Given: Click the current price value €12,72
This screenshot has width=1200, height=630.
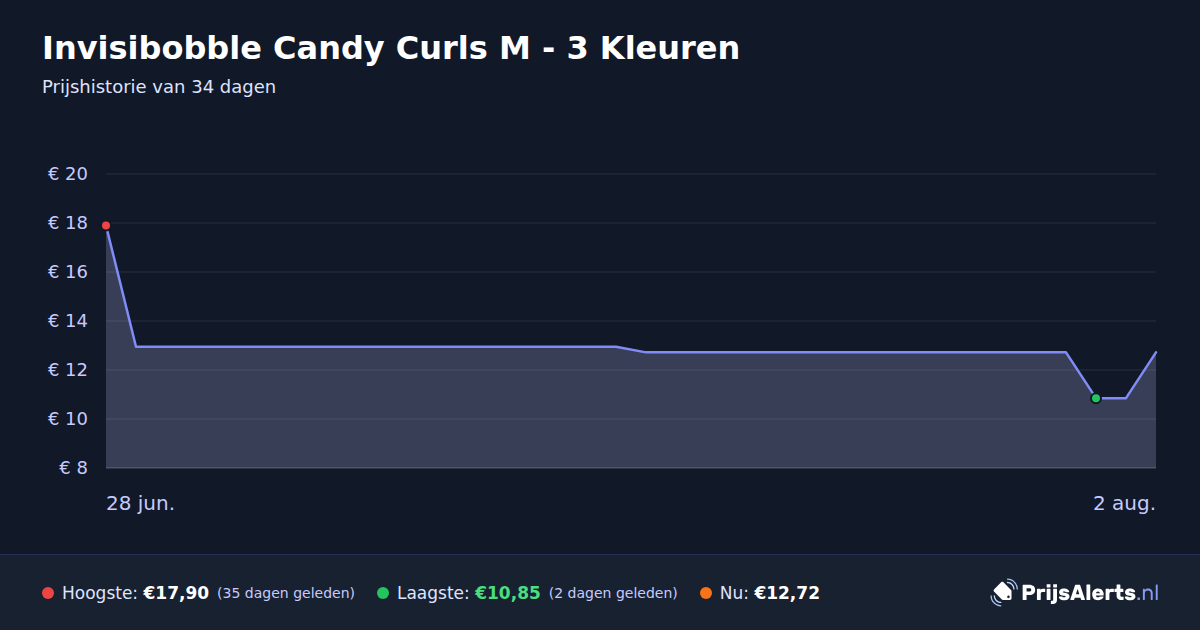Looking at the screenshot, I should coord(787,593).
